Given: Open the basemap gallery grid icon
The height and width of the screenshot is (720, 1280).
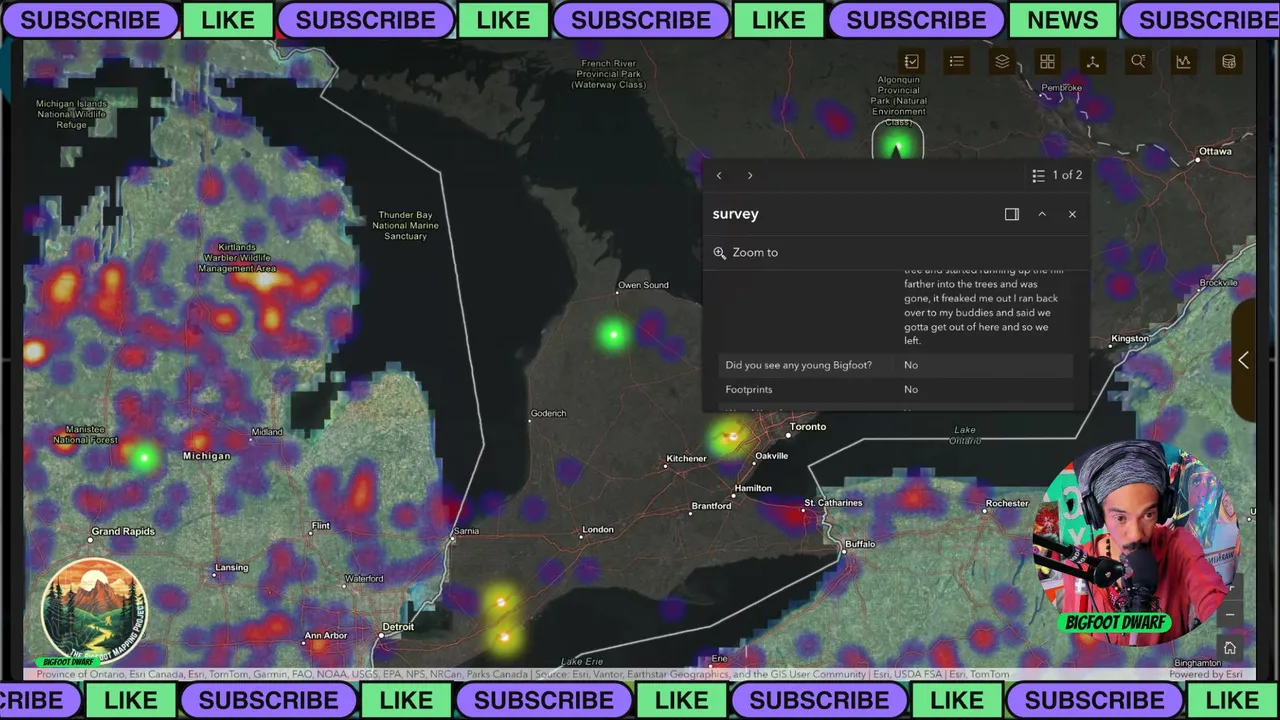Looking at the screenshot, I should click(1047, 62).
